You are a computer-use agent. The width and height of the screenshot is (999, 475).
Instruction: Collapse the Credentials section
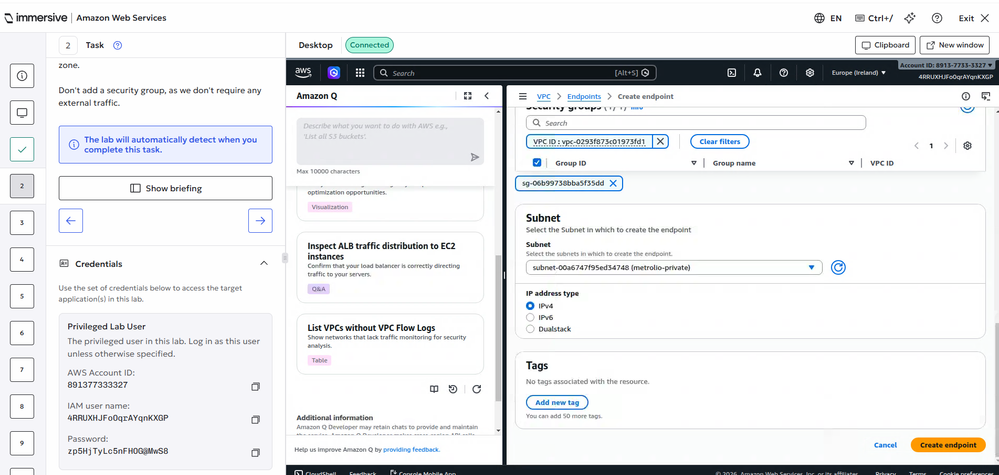click(264, 263)
